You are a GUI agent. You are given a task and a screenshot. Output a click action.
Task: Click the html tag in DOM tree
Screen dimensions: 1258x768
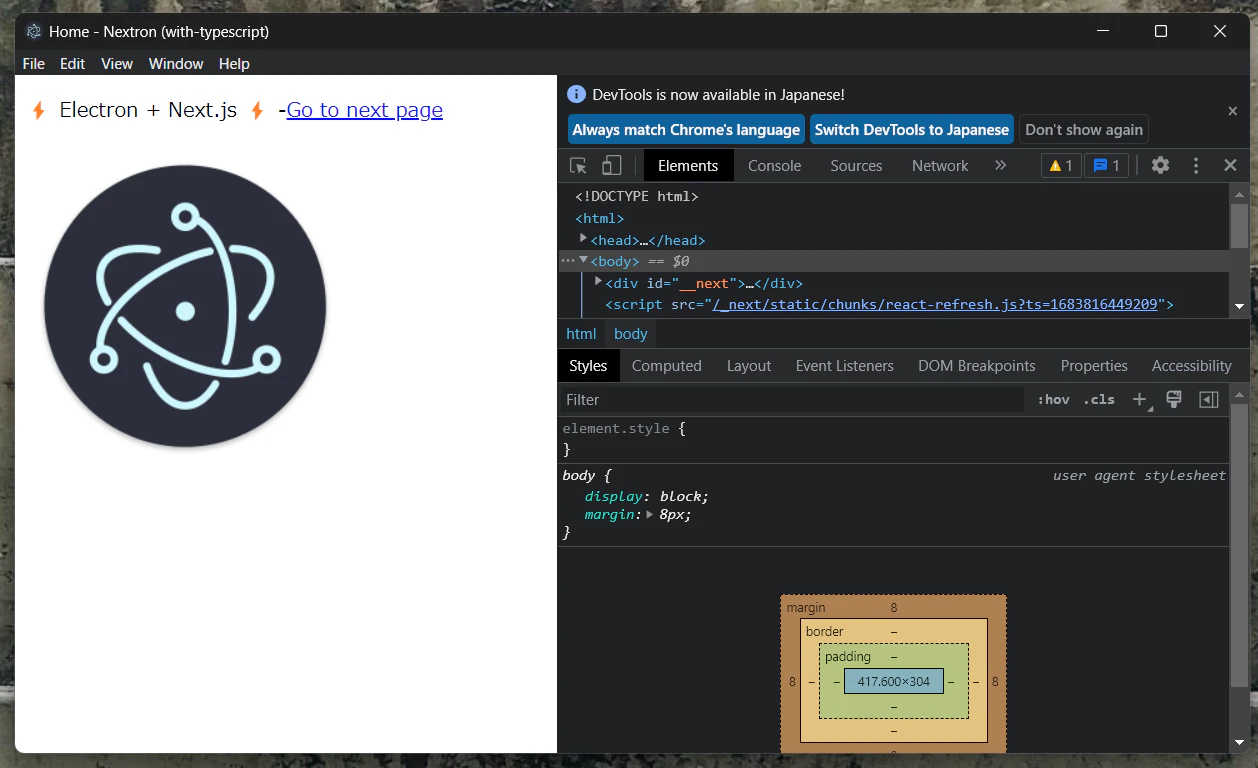[x=599, y=218]
